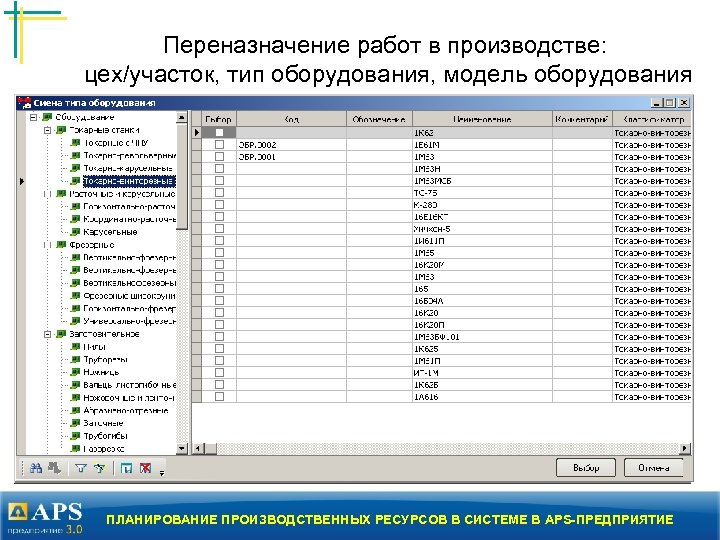This screenshot has height=540, width=720.
Task: Cancel dialog with Отмена button
Action: point(653,468)
